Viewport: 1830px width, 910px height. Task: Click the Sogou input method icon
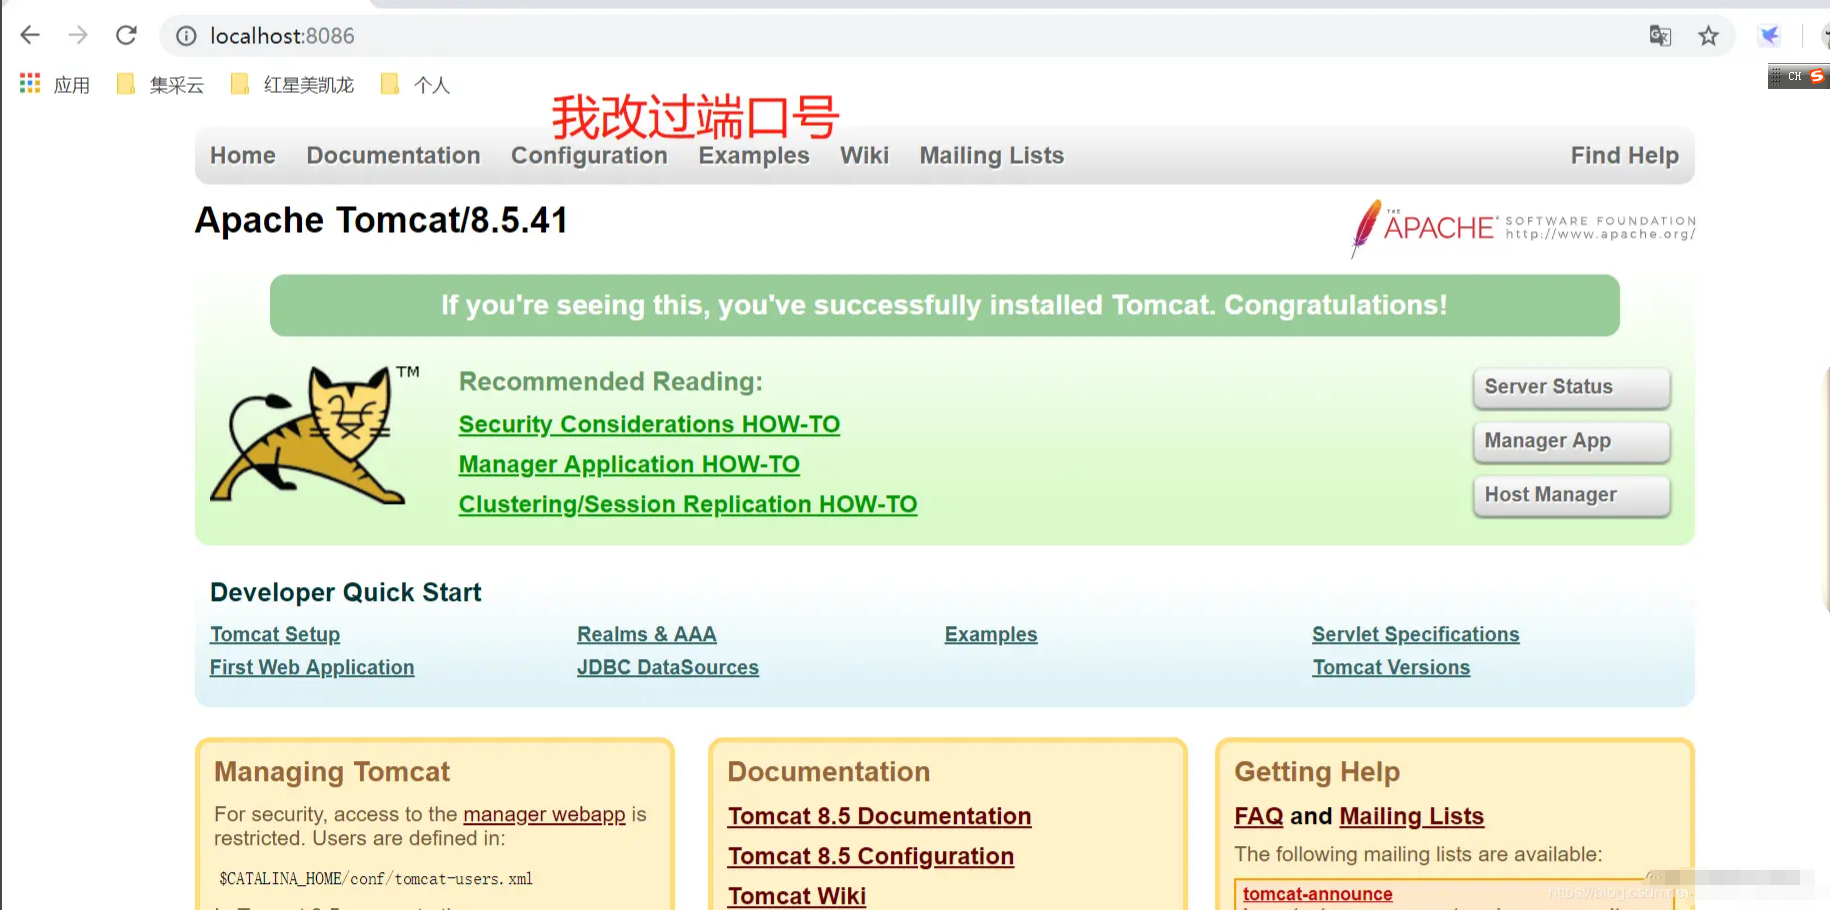(x=1817, y=76)
